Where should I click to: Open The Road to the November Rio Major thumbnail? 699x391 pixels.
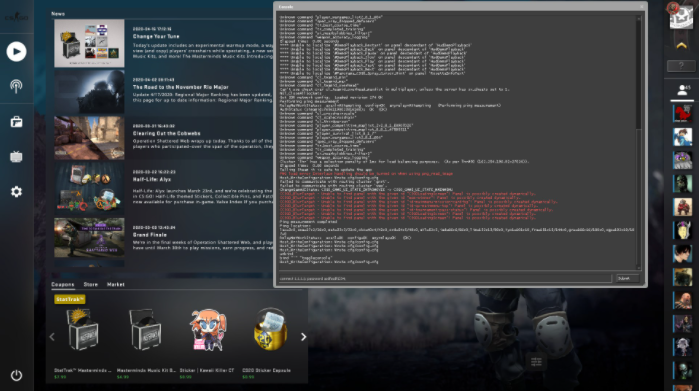89,92
